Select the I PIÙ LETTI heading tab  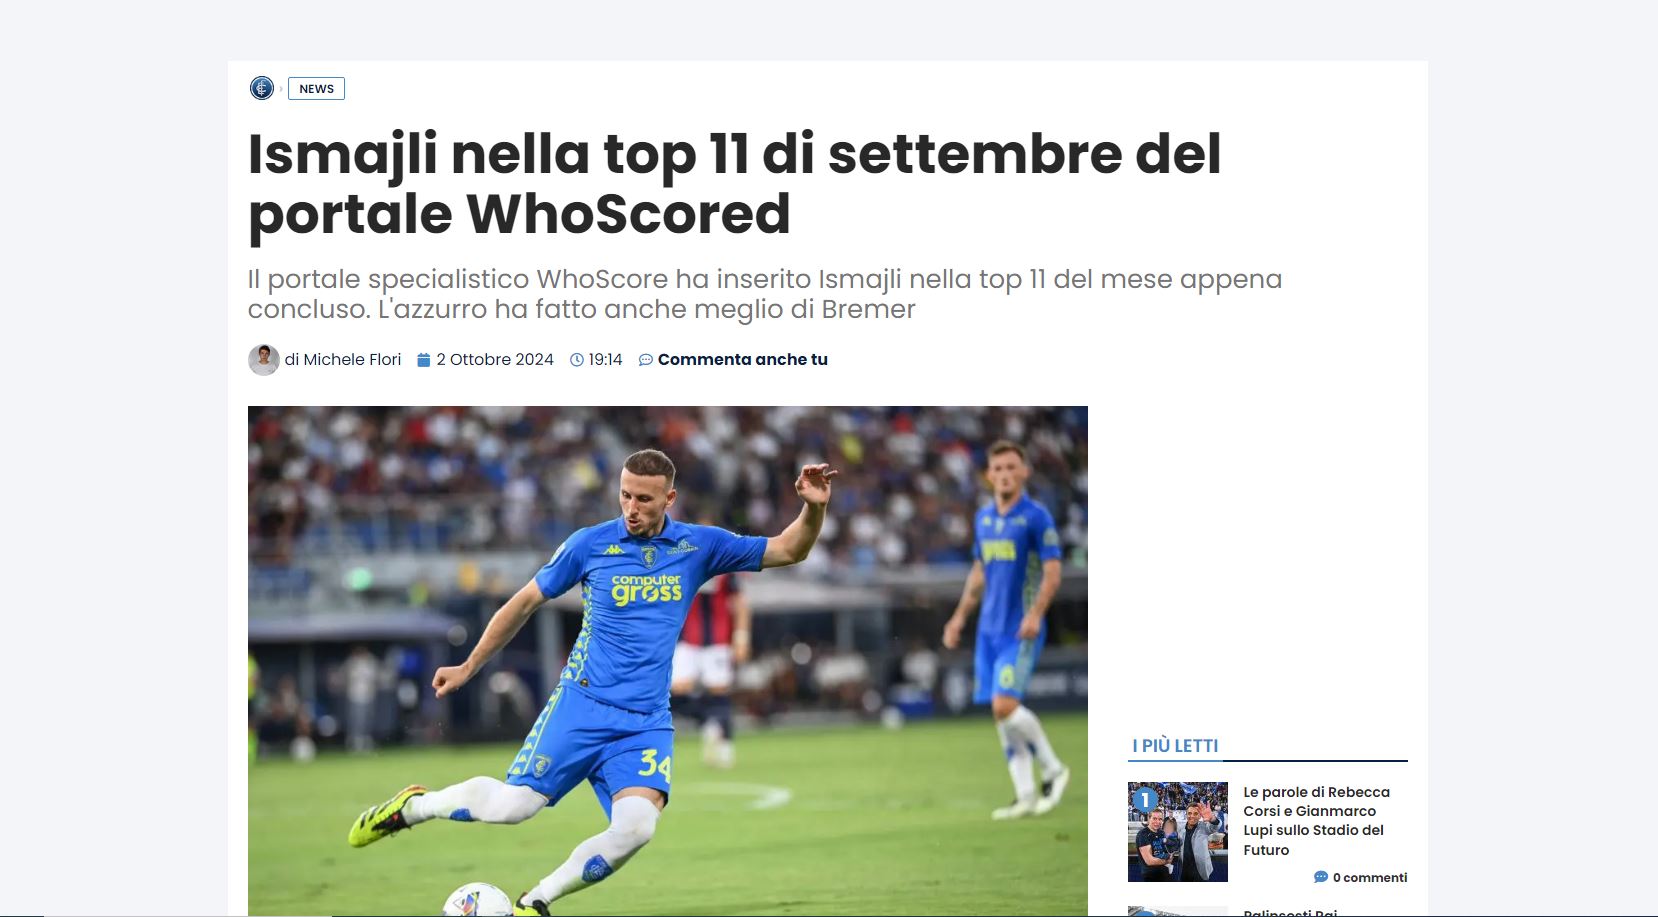click(1175, 746)
